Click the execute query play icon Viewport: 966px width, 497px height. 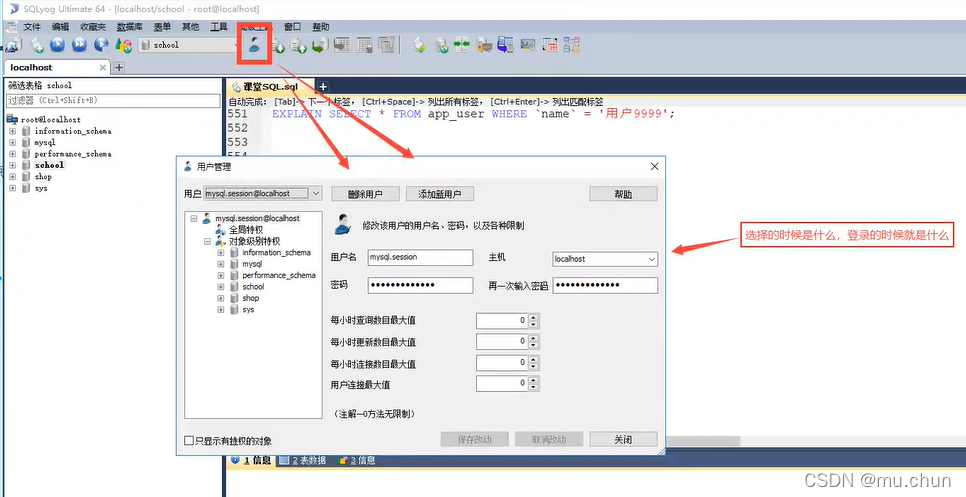pos(57,44)
